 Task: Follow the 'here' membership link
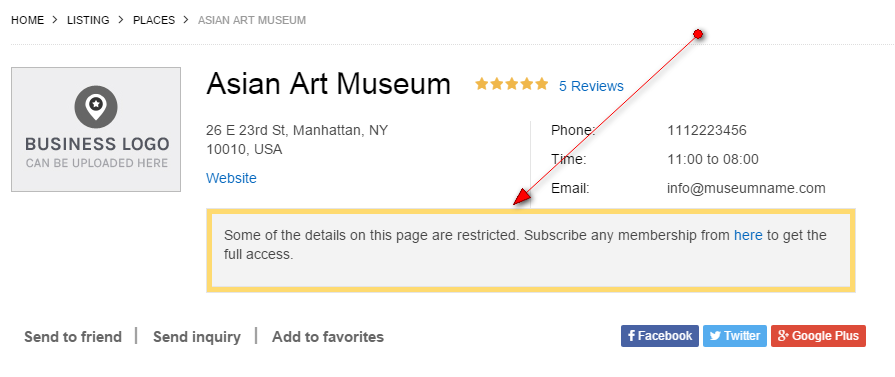pyautogui.click(x=748, y=235)
